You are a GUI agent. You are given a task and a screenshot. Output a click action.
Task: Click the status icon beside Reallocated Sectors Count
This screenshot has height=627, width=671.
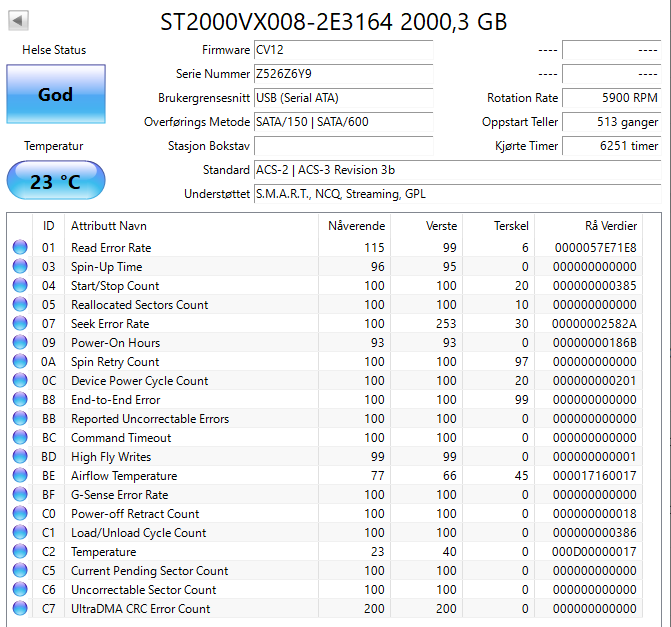pos(20,305)
